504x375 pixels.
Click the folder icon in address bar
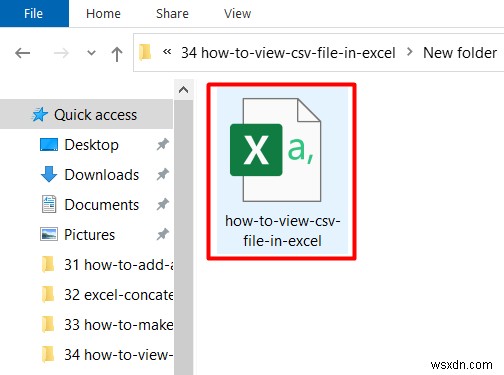(145, 52)
